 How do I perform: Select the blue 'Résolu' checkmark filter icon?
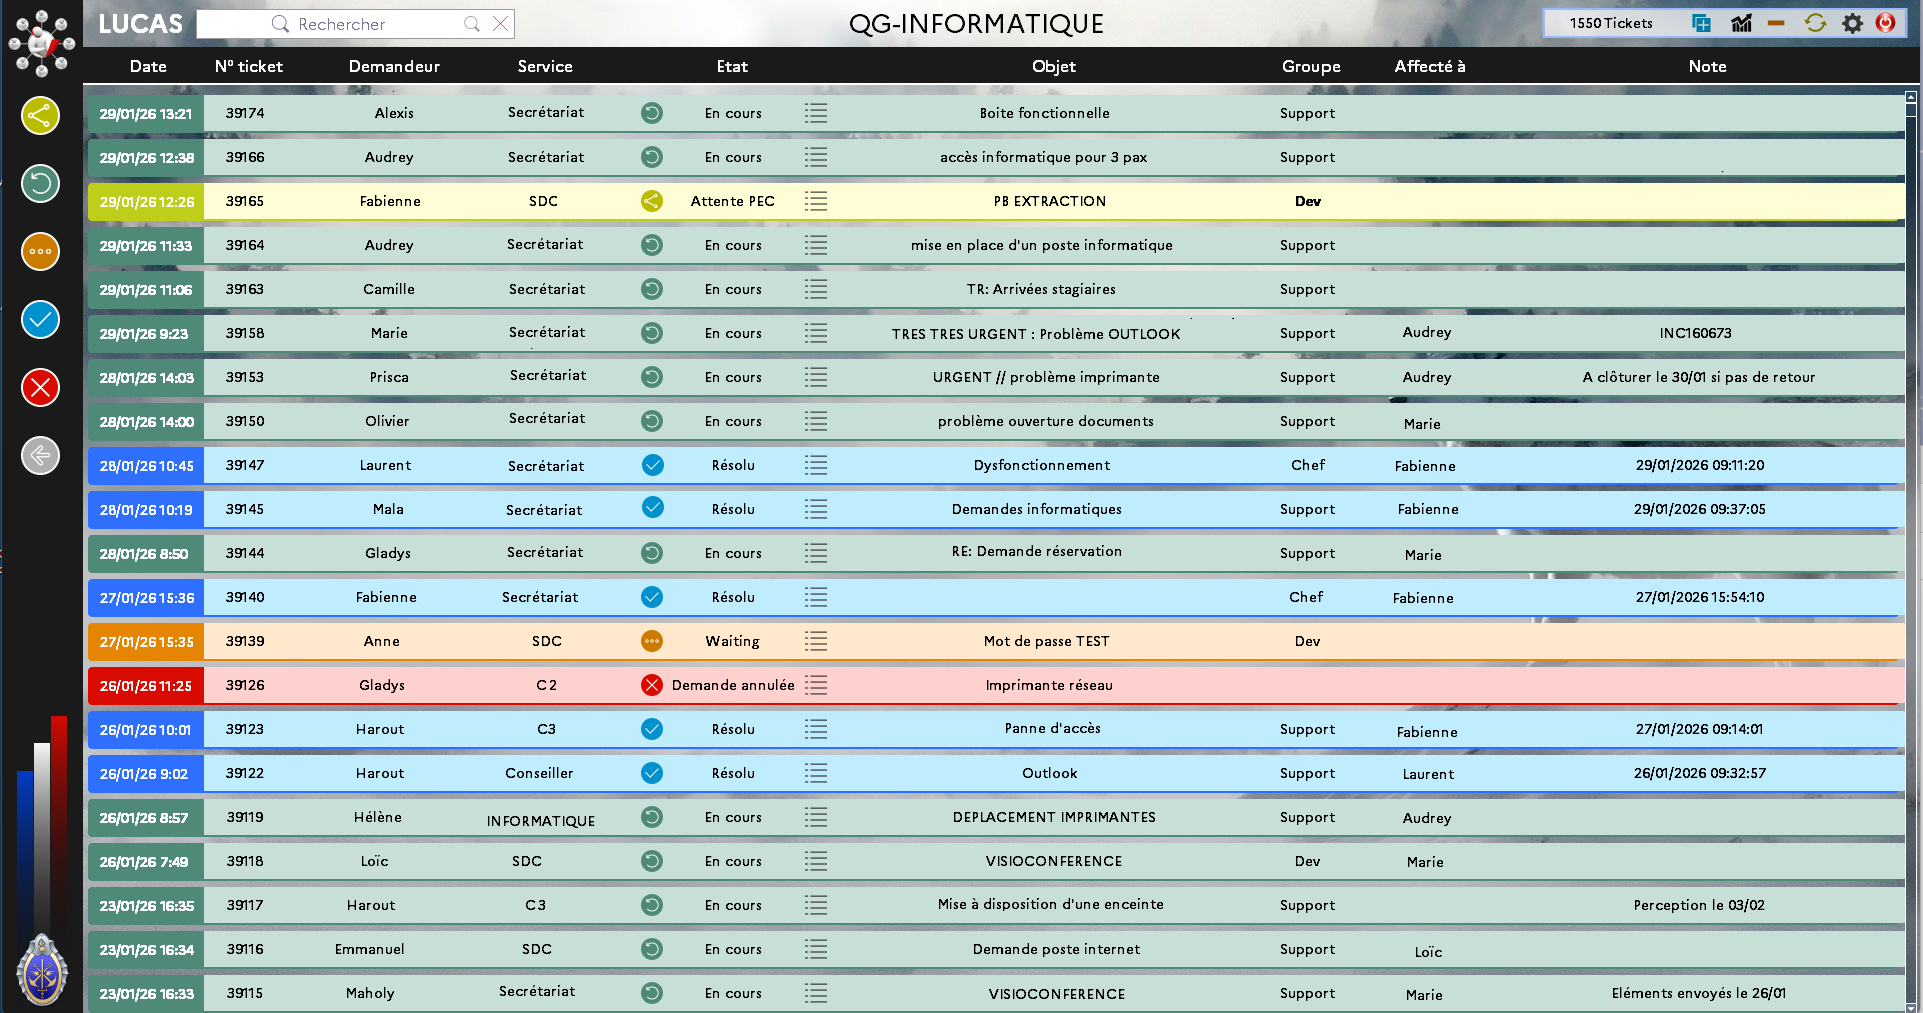[40, 320]
